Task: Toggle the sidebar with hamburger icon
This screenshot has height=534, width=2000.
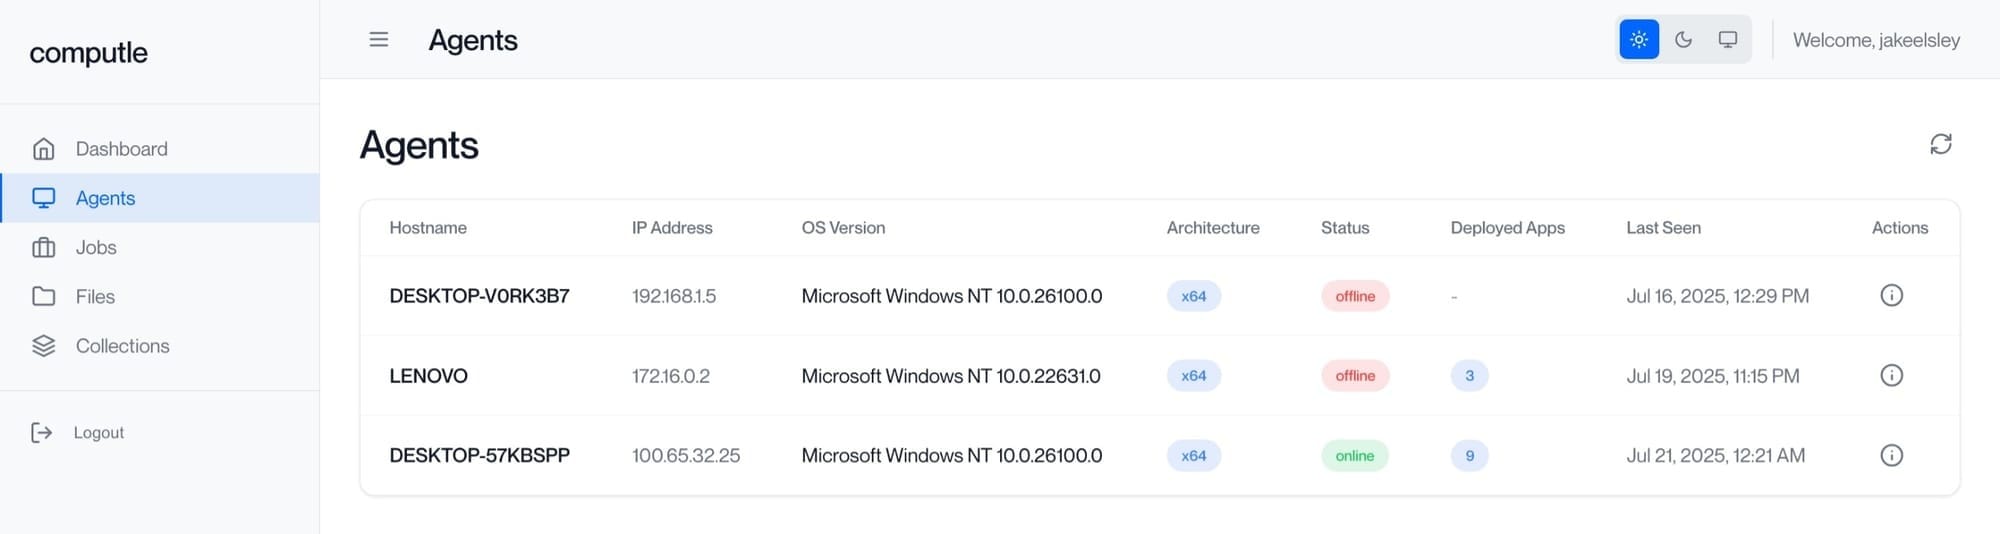Action: 378,40
